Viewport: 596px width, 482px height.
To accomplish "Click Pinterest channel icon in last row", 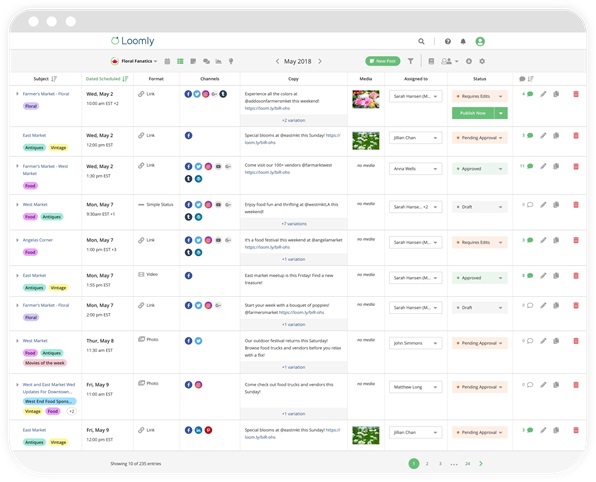I will 208,430.
